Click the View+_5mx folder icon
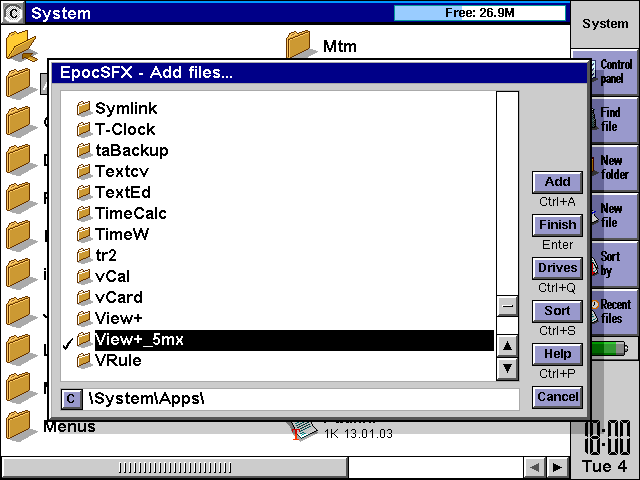The image size is (640, 480). coord(84,339)
